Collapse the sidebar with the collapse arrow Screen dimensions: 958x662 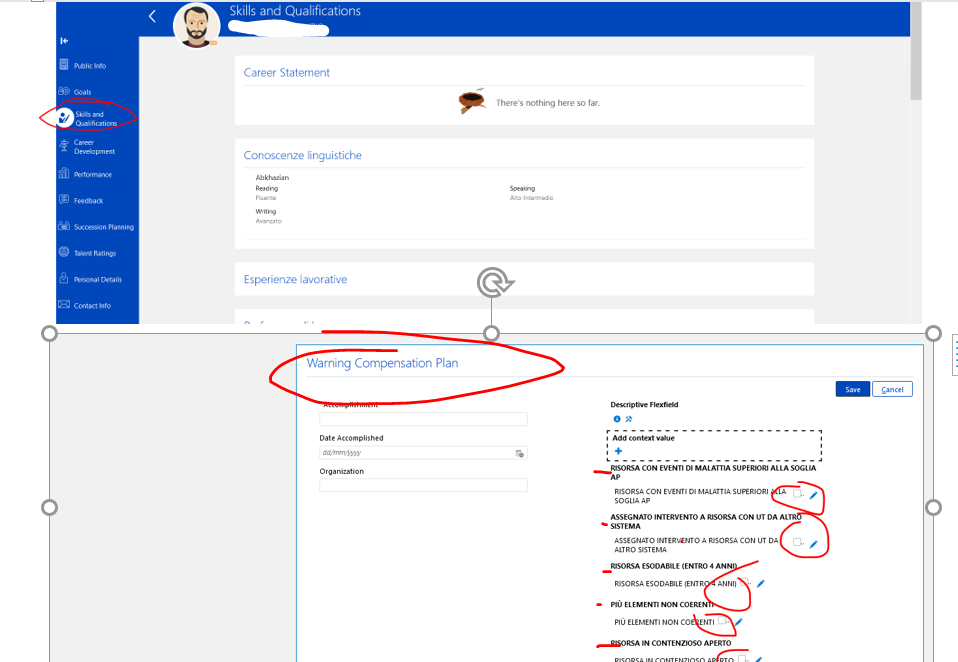point(63,40)
